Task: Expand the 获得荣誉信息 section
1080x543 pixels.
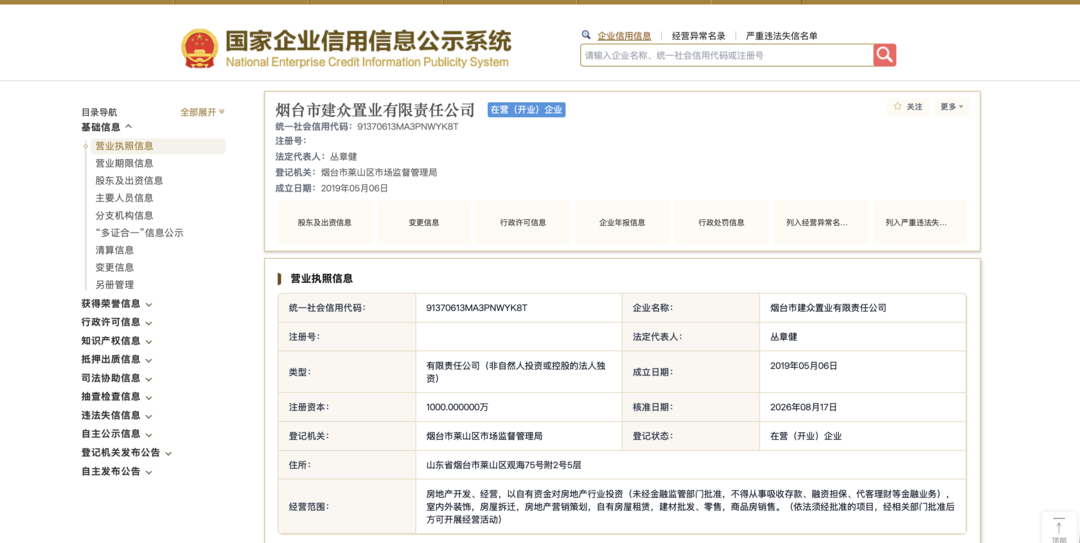Action: click(x=116, y=303)
